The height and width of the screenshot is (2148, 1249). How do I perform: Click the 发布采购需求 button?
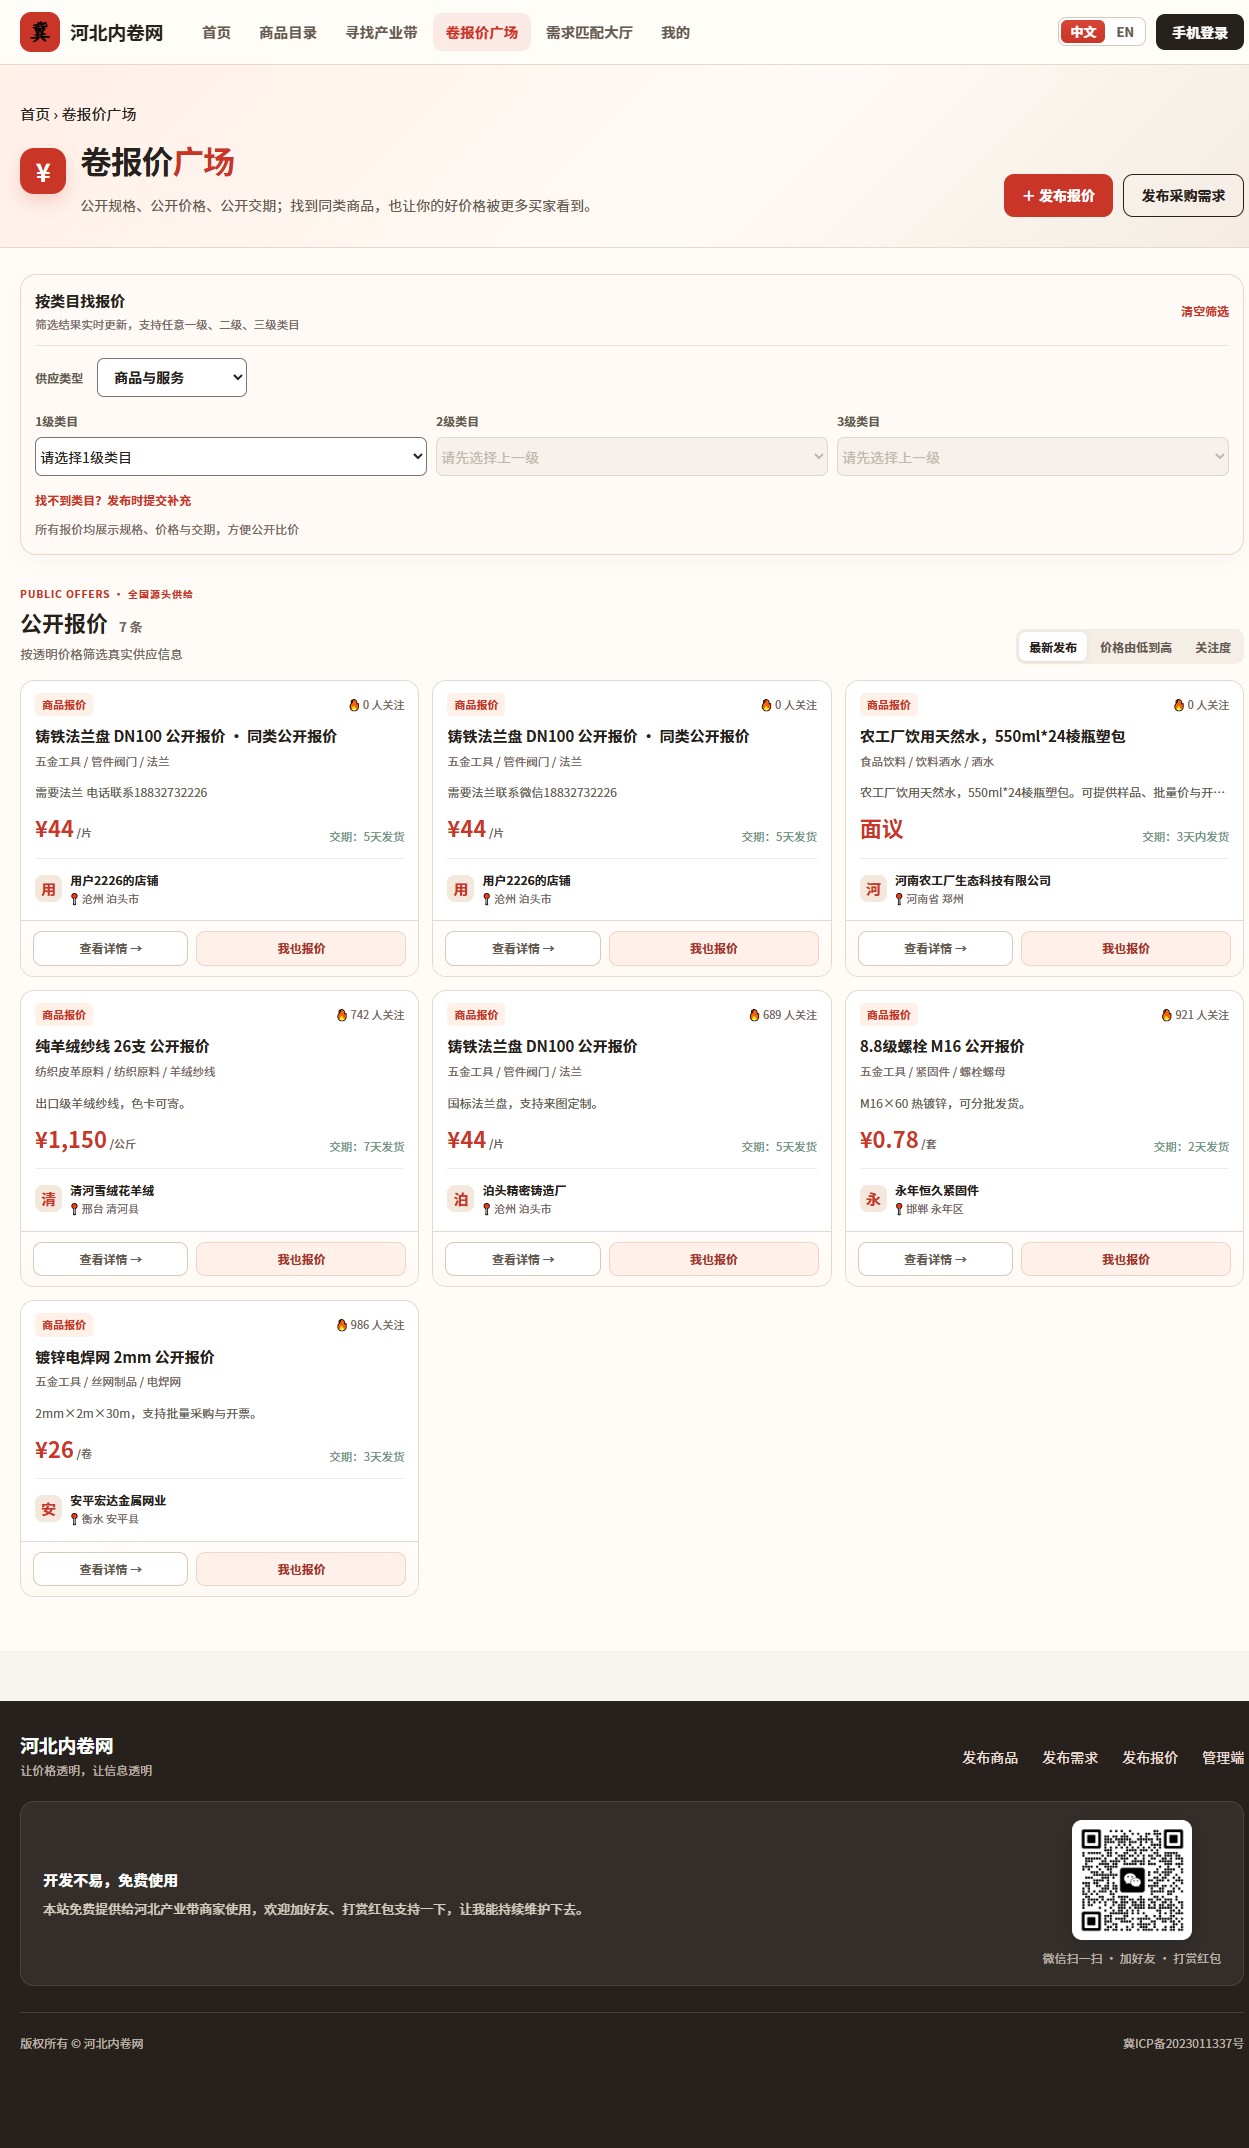[1183, 195]
